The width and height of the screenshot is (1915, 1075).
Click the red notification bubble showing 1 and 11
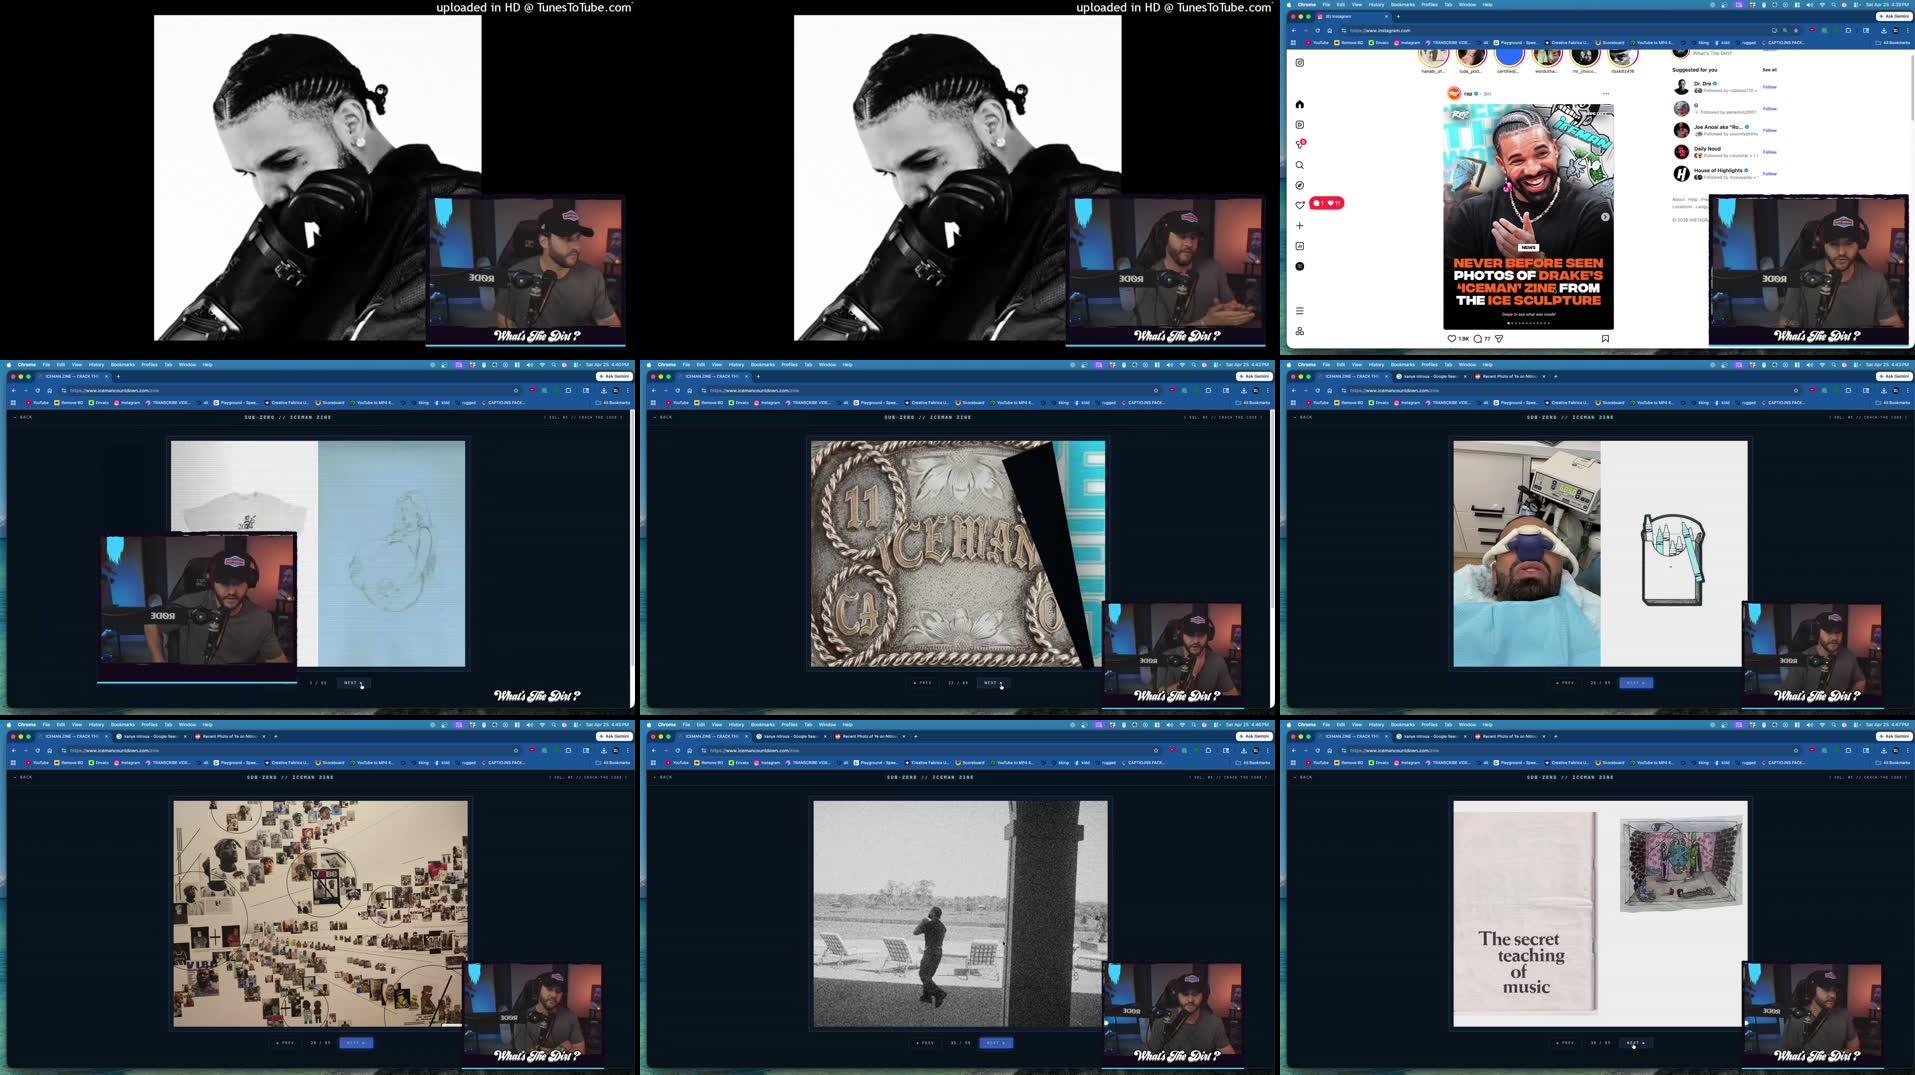point(1327,203)
